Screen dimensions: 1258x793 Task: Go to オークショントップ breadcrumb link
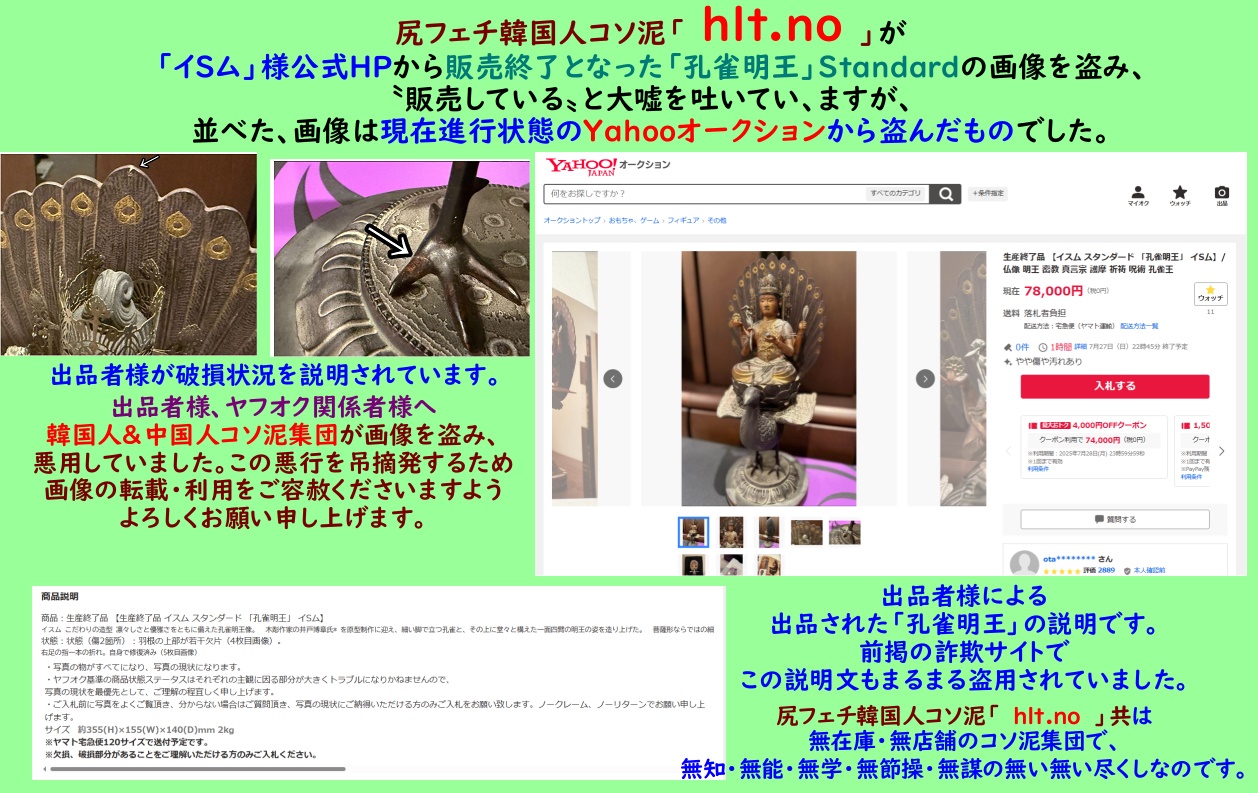point(572,220)
